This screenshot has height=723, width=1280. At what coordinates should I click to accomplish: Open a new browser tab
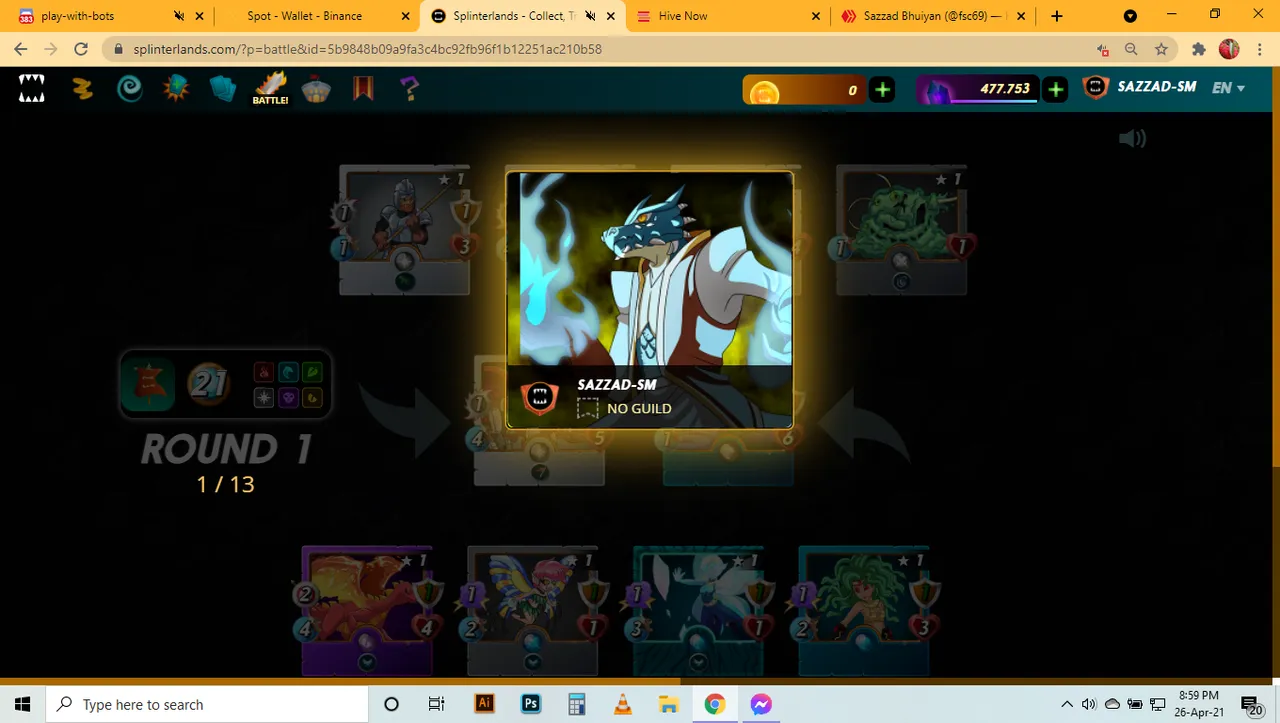coord(1057,16)
